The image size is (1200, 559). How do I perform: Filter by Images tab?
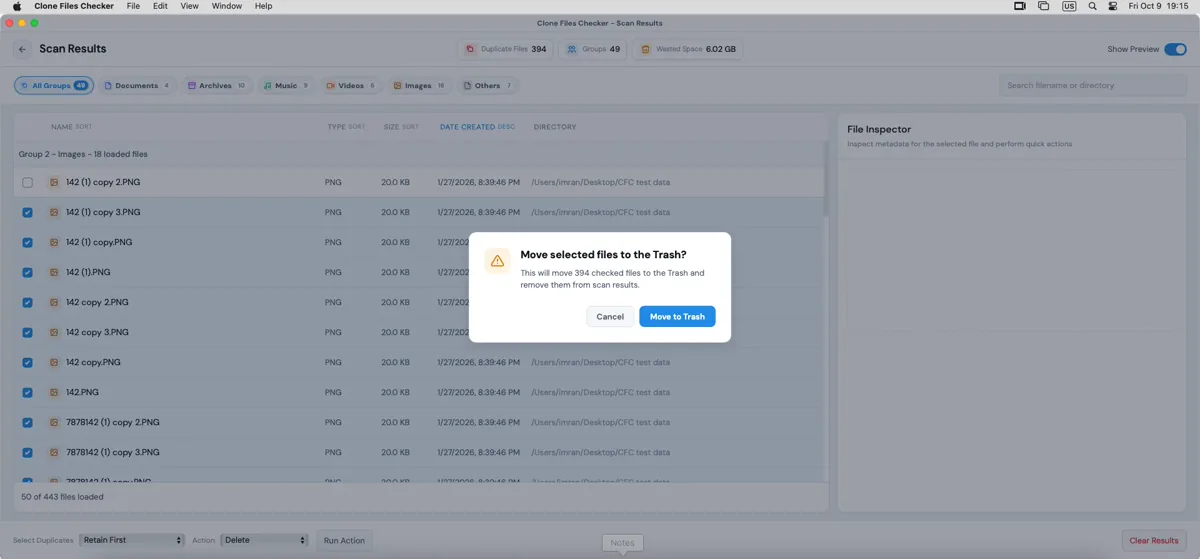click(x=419, y=86)
